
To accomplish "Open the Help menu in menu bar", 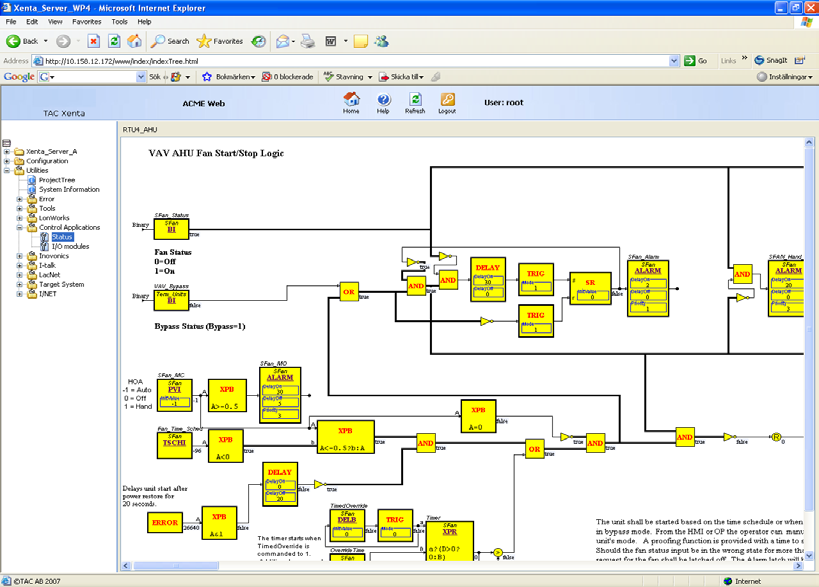I will [144, 22].
